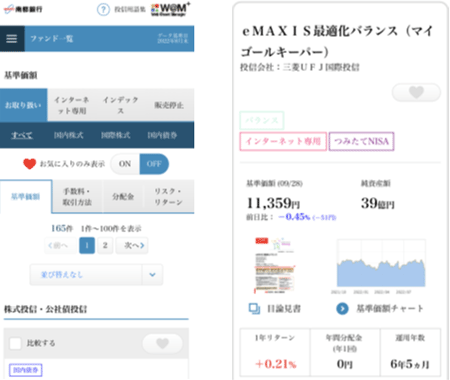Toggle favorite heart on fund list card

click(x=163, y=343)
